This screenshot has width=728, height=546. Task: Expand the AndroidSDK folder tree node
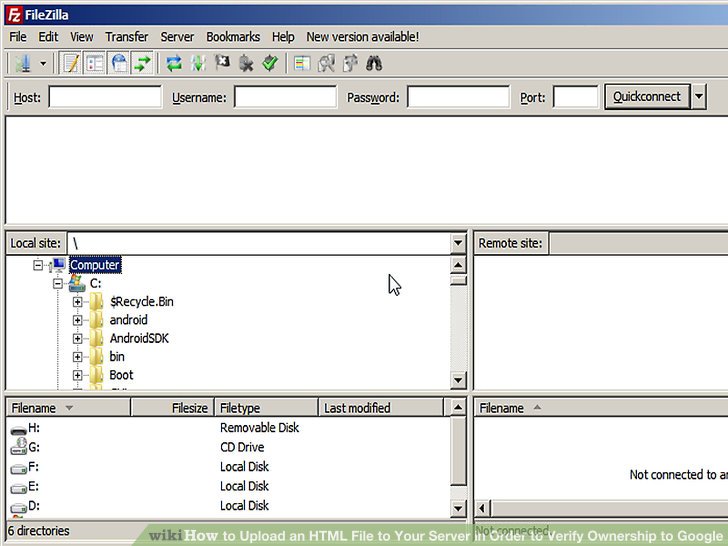pos(77,339)
